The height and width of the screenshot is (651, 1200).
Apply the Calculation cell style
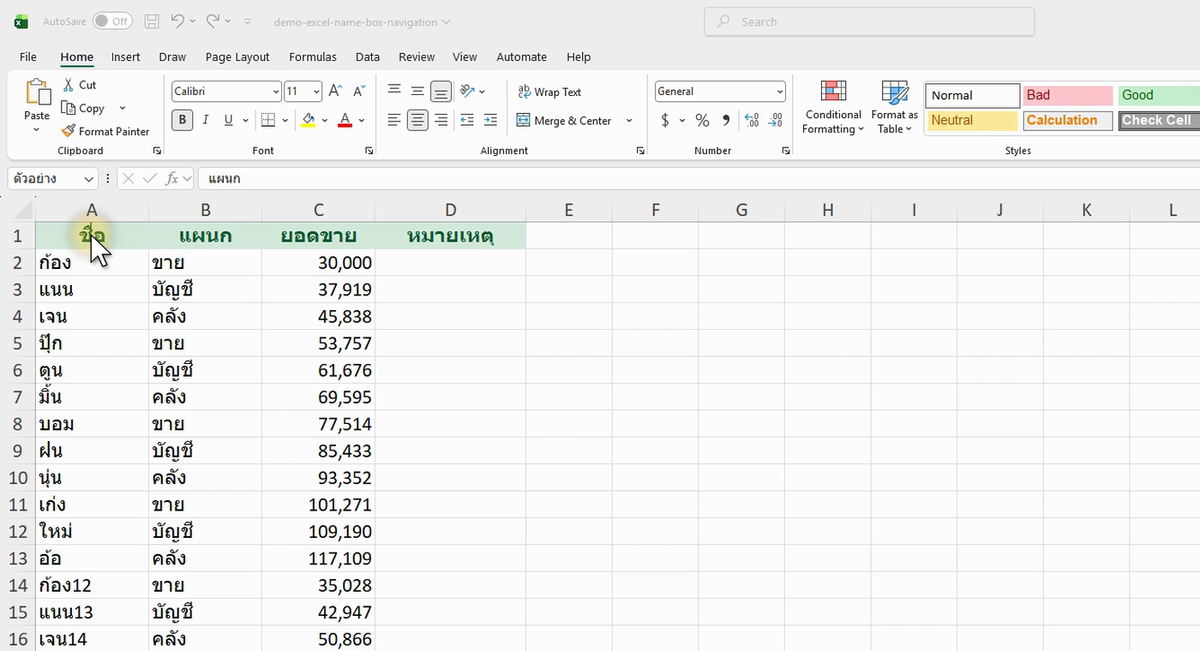pyautogui.click(x=1067, y=120)
